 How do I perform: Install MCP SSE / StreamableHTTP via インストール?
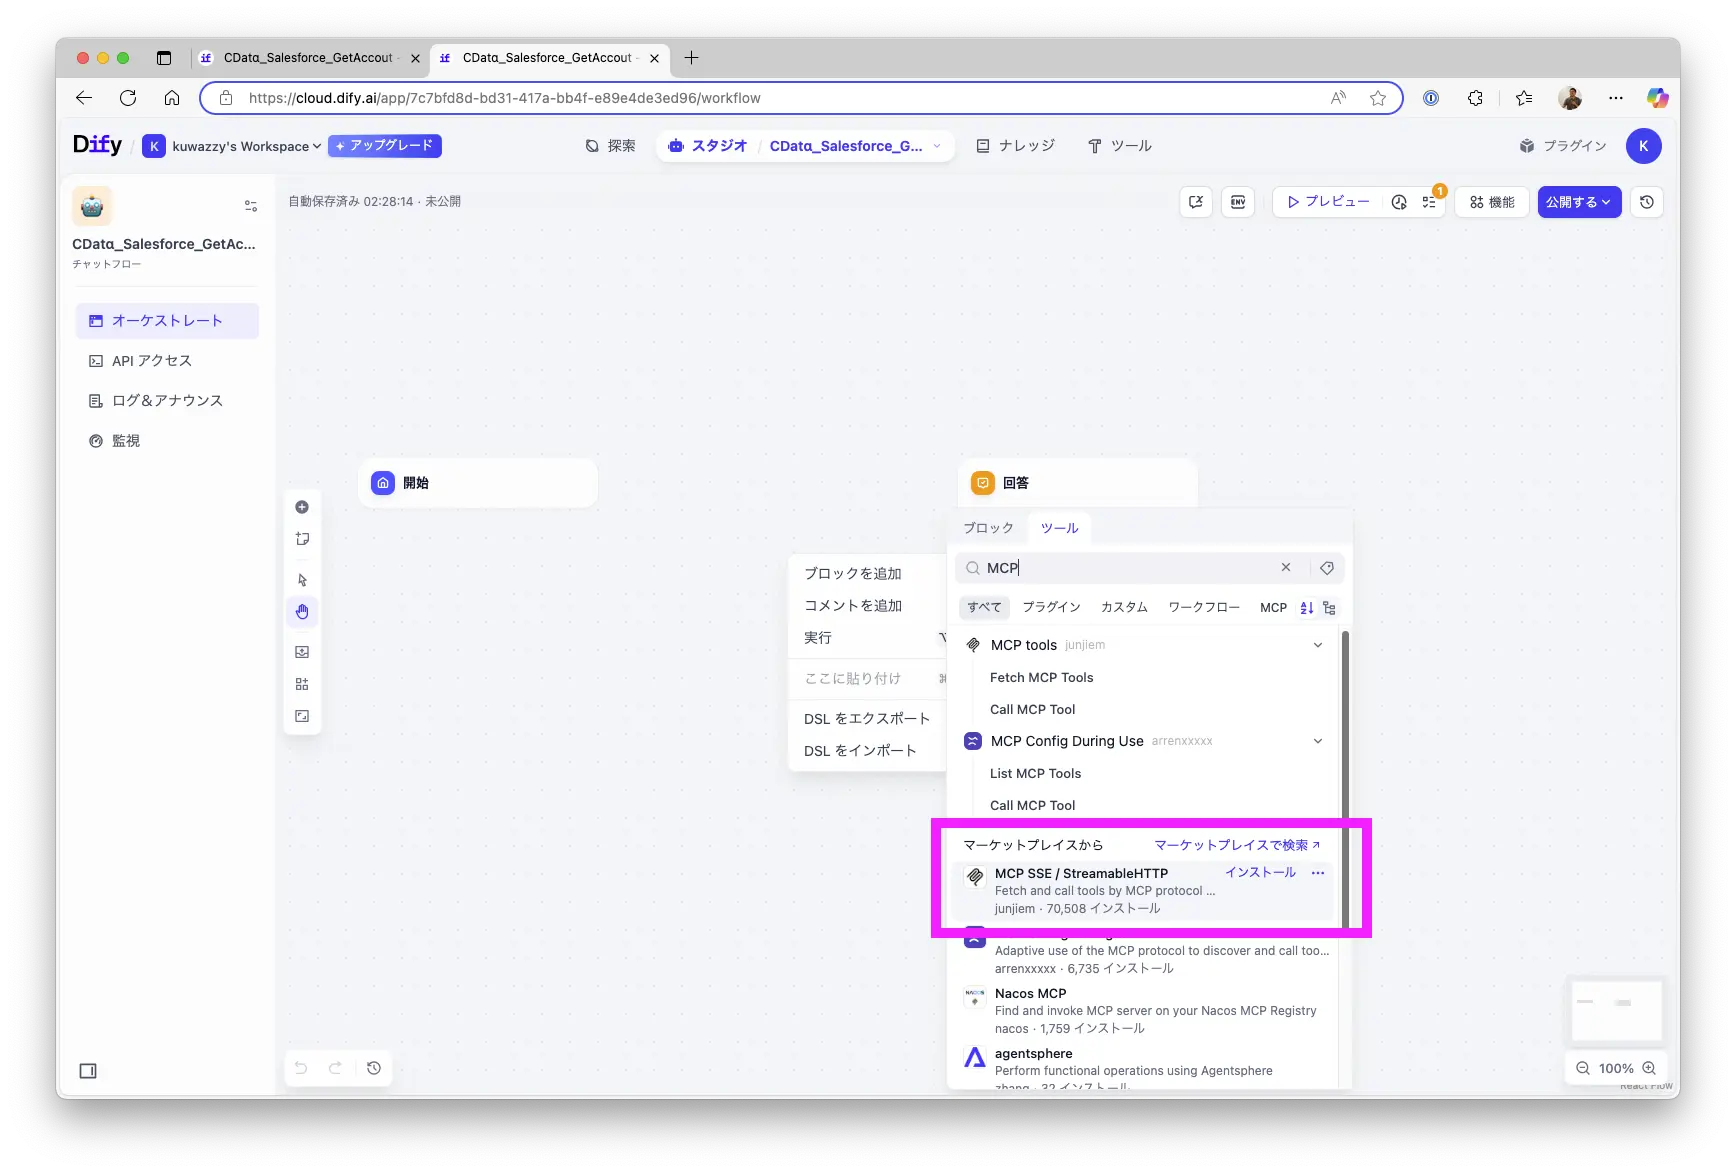tap(1260, 873)
